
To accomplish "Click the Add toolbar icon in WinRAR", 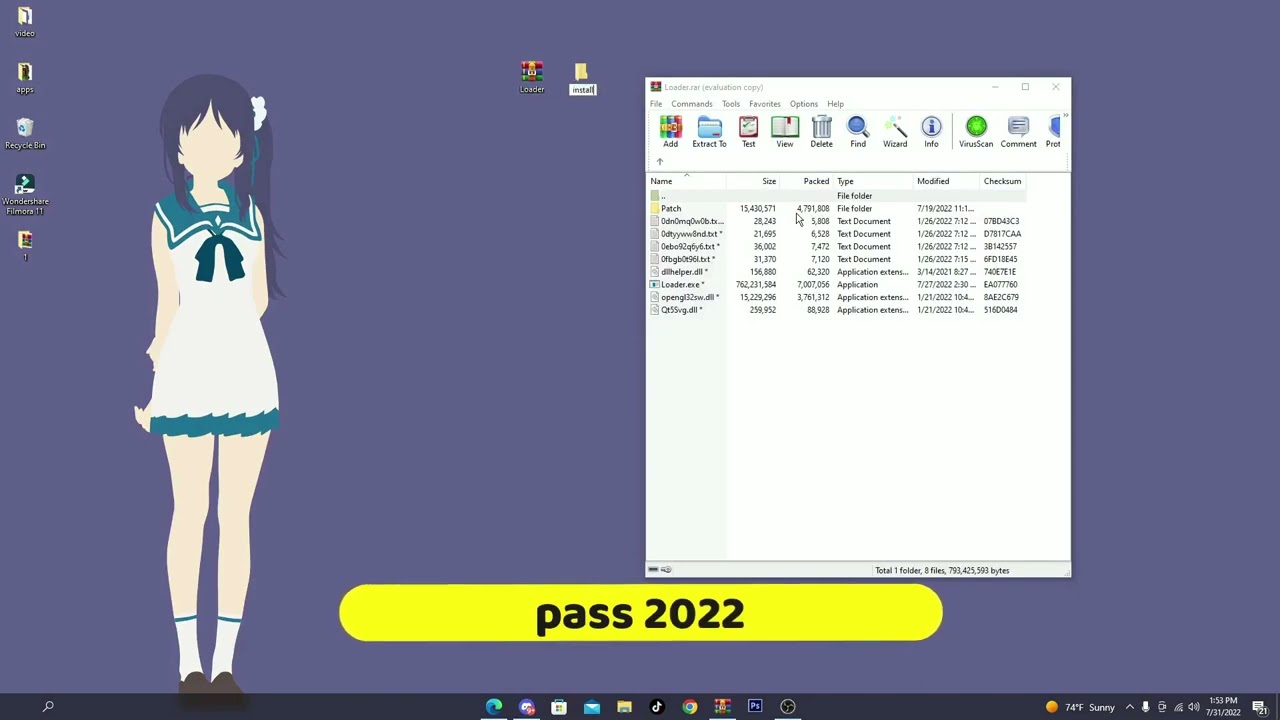I will (670, 131).
